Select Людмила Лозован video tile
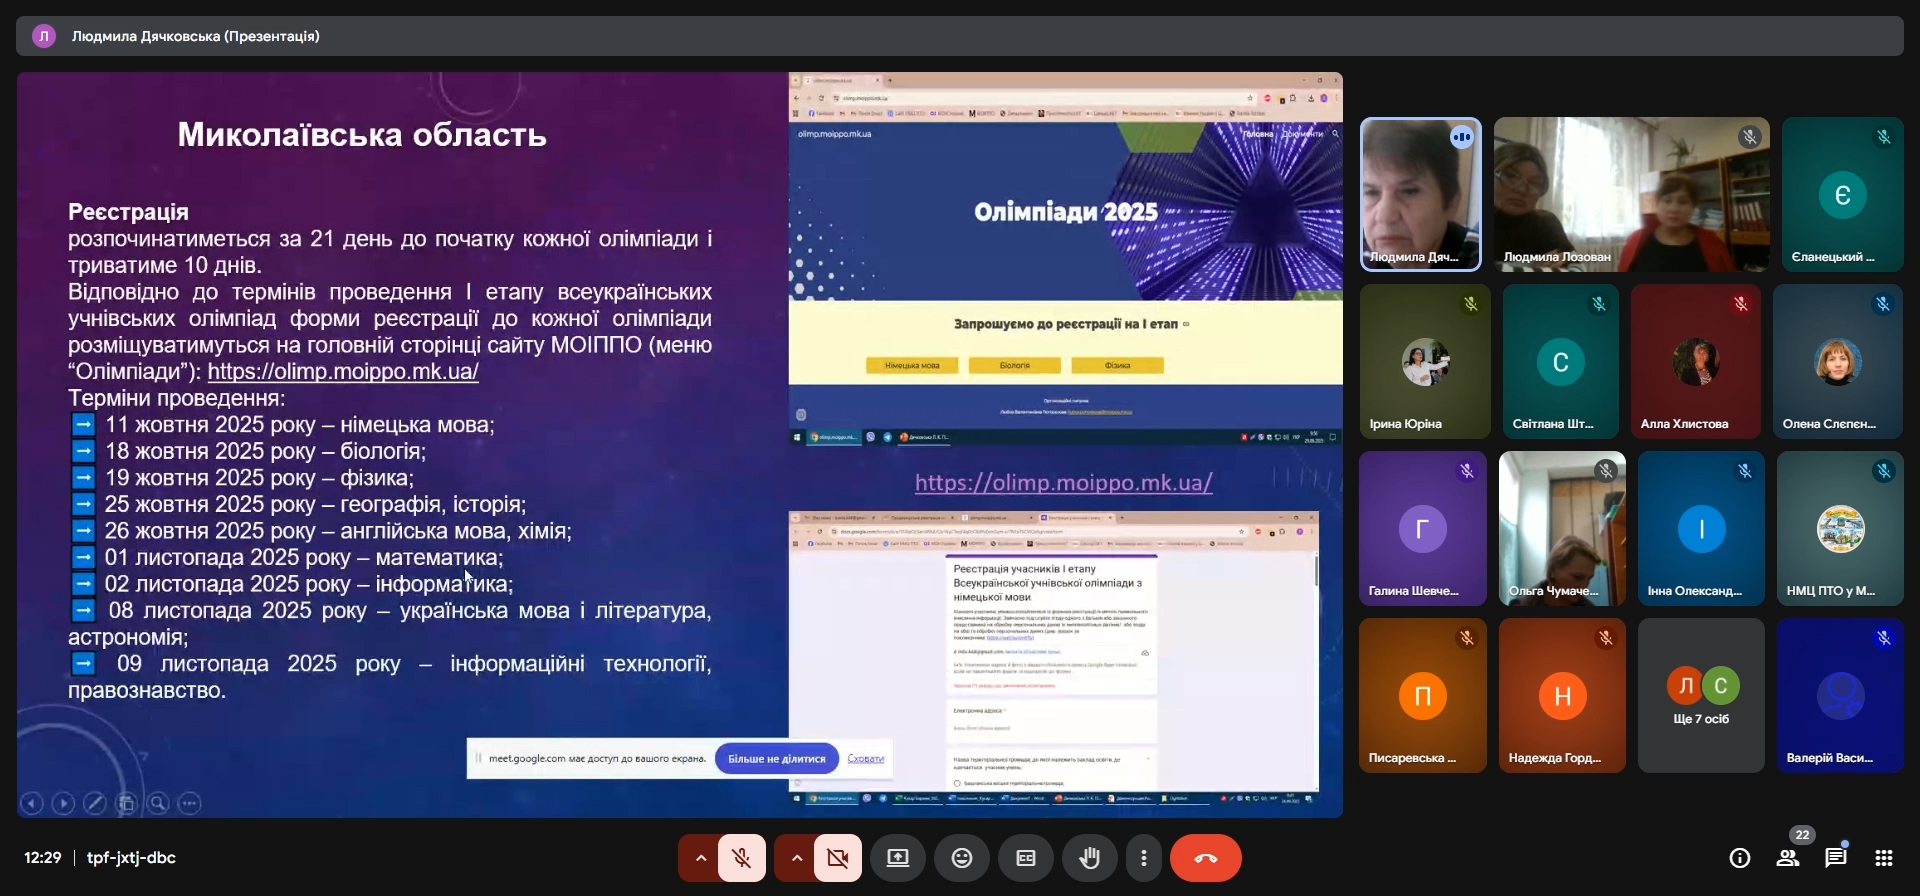This screenshot has width=1920, height=896. [1631, 194]
